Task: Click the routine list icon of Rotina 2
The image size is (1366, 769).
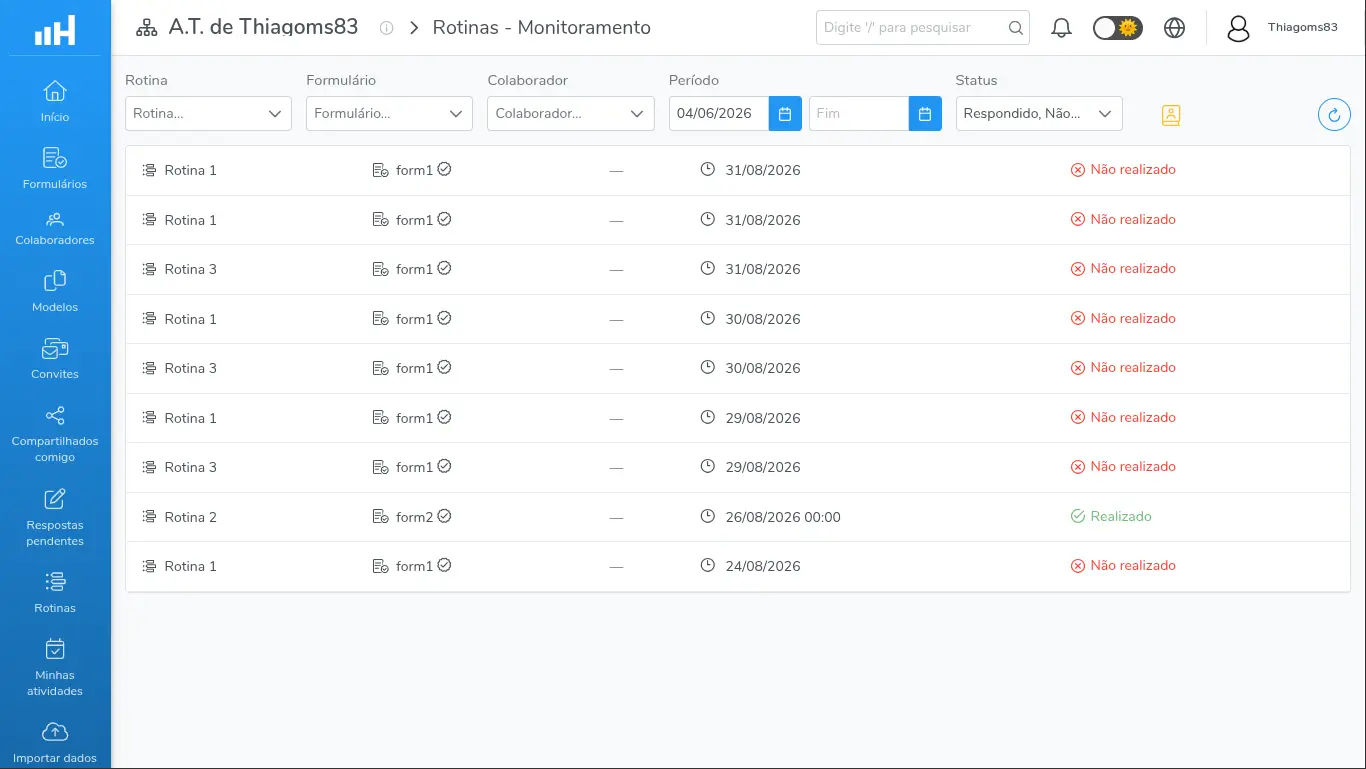Action: click(x=149, y=517)
